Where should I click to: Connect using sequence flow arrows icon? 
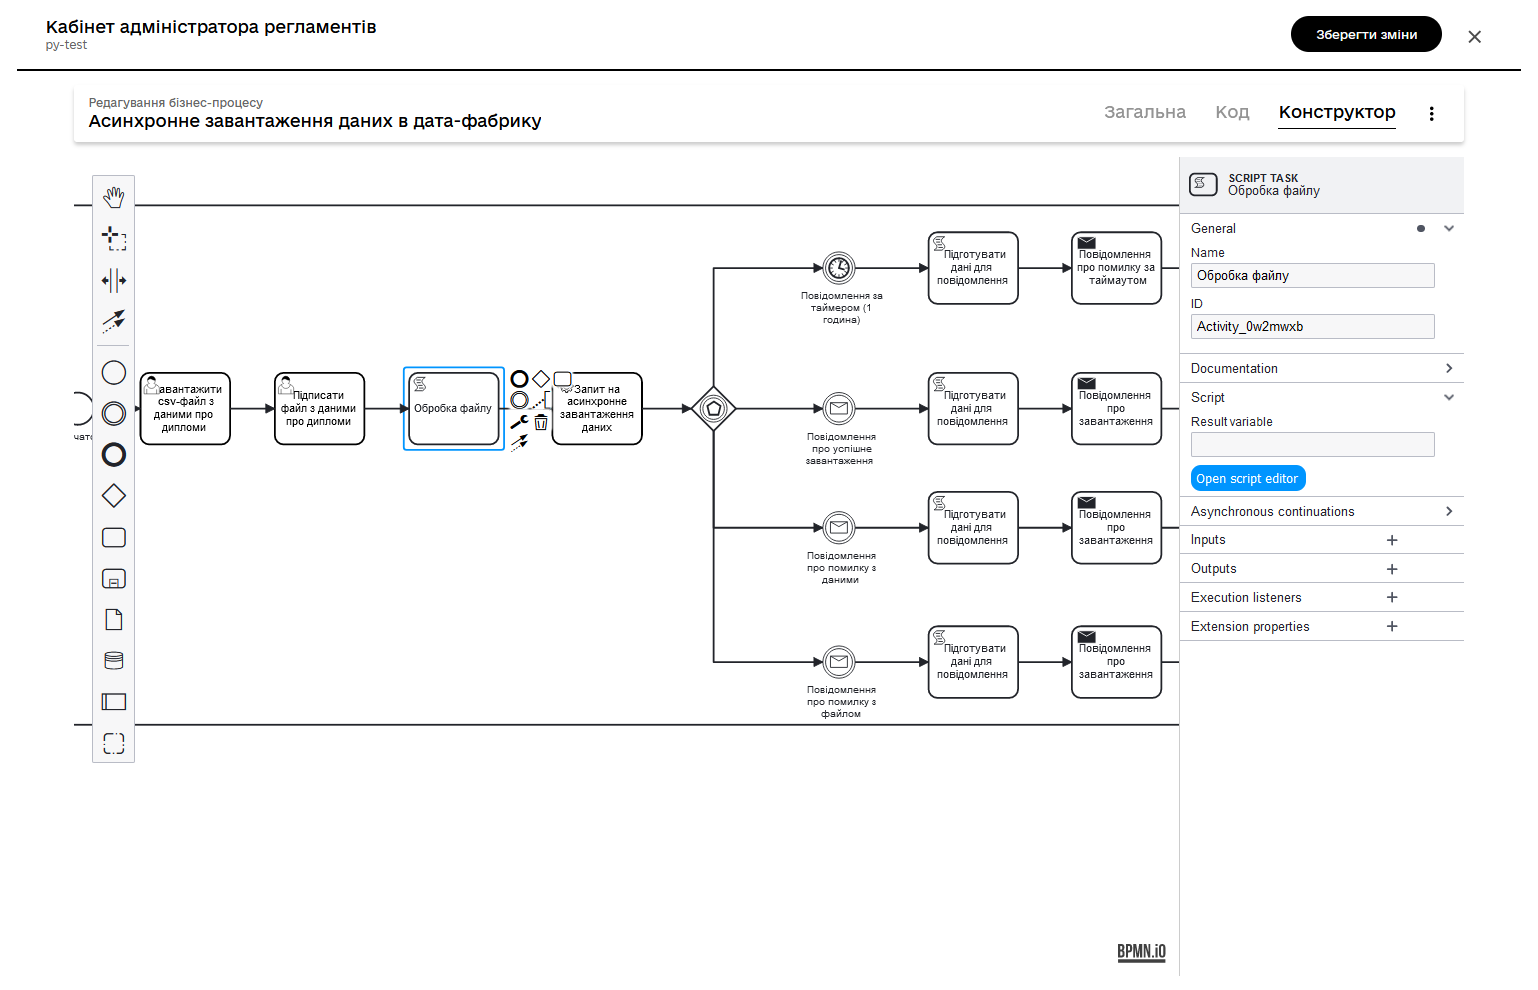tap(519, 443)
